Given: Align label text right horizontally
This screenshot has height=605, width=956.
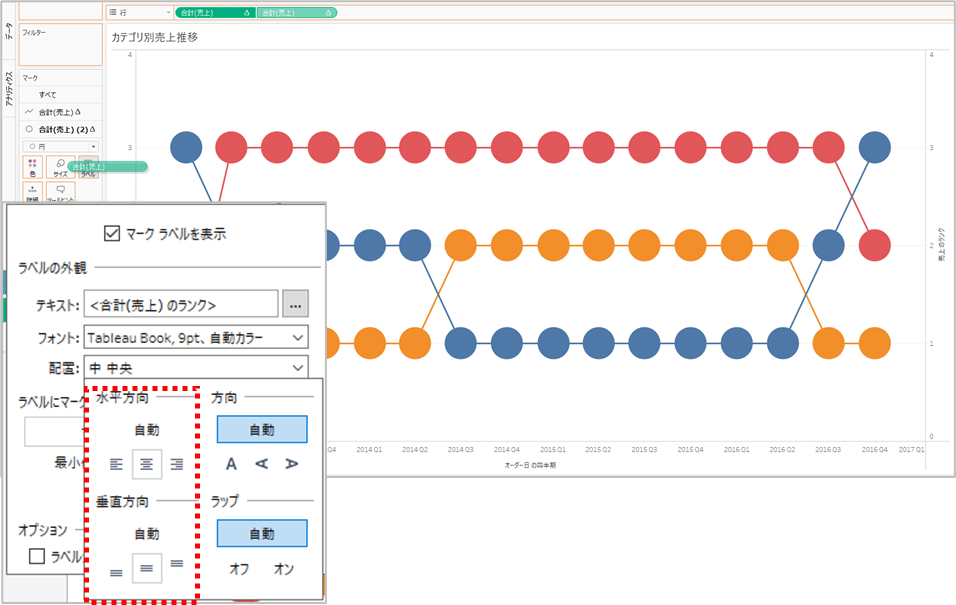Looking at the screenshot, I should point(177,465).
